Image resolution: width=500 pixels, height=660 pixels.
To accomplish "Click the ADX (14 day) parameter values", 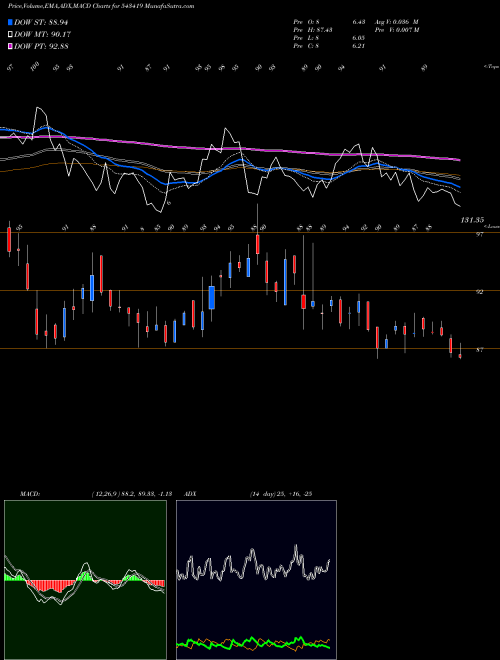I will point(281,494).
